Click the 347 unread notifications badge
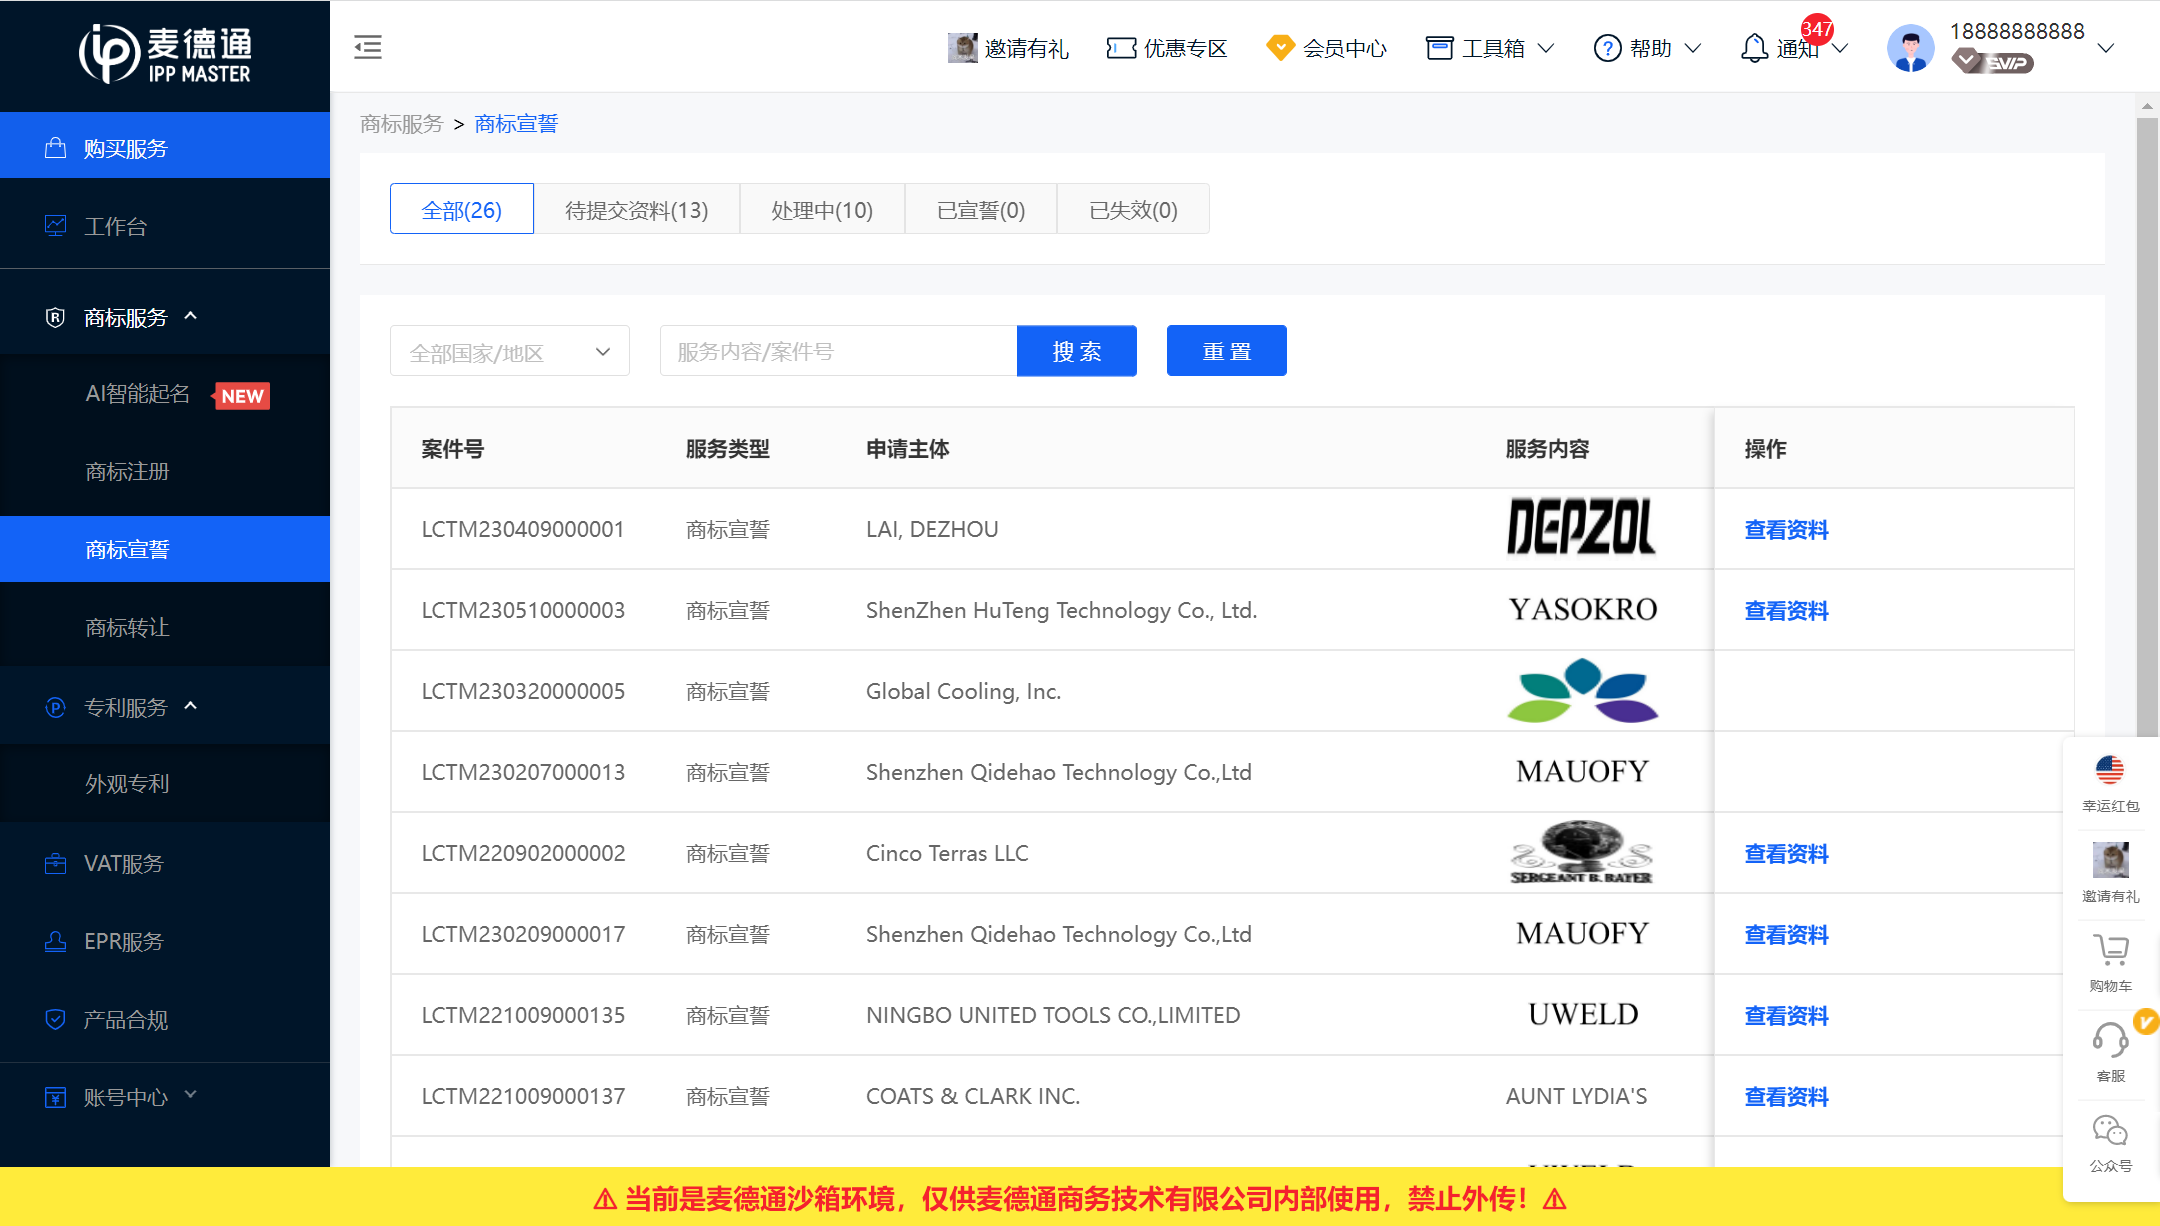2160x1226 pixels. pyautogui.click(x=1817, y=29)
